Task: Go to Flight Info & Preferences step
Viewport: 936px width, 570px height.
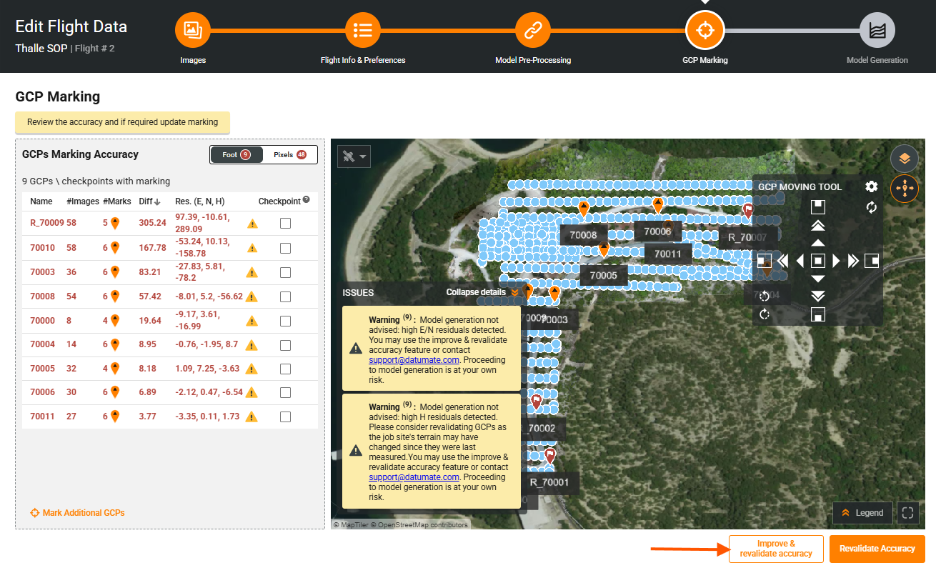Action: [363, 30]
